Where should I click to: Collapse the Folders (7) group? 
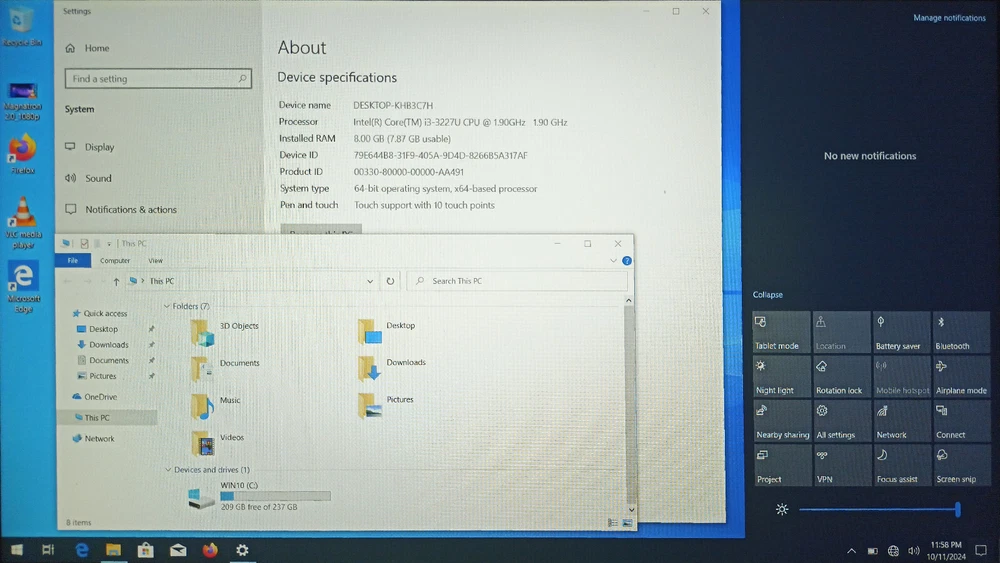167,306
